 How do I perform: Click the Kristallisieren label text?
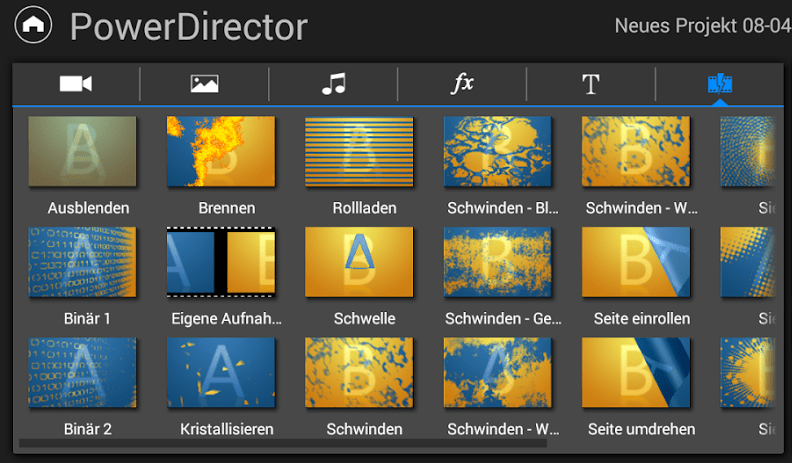point(227,429)
